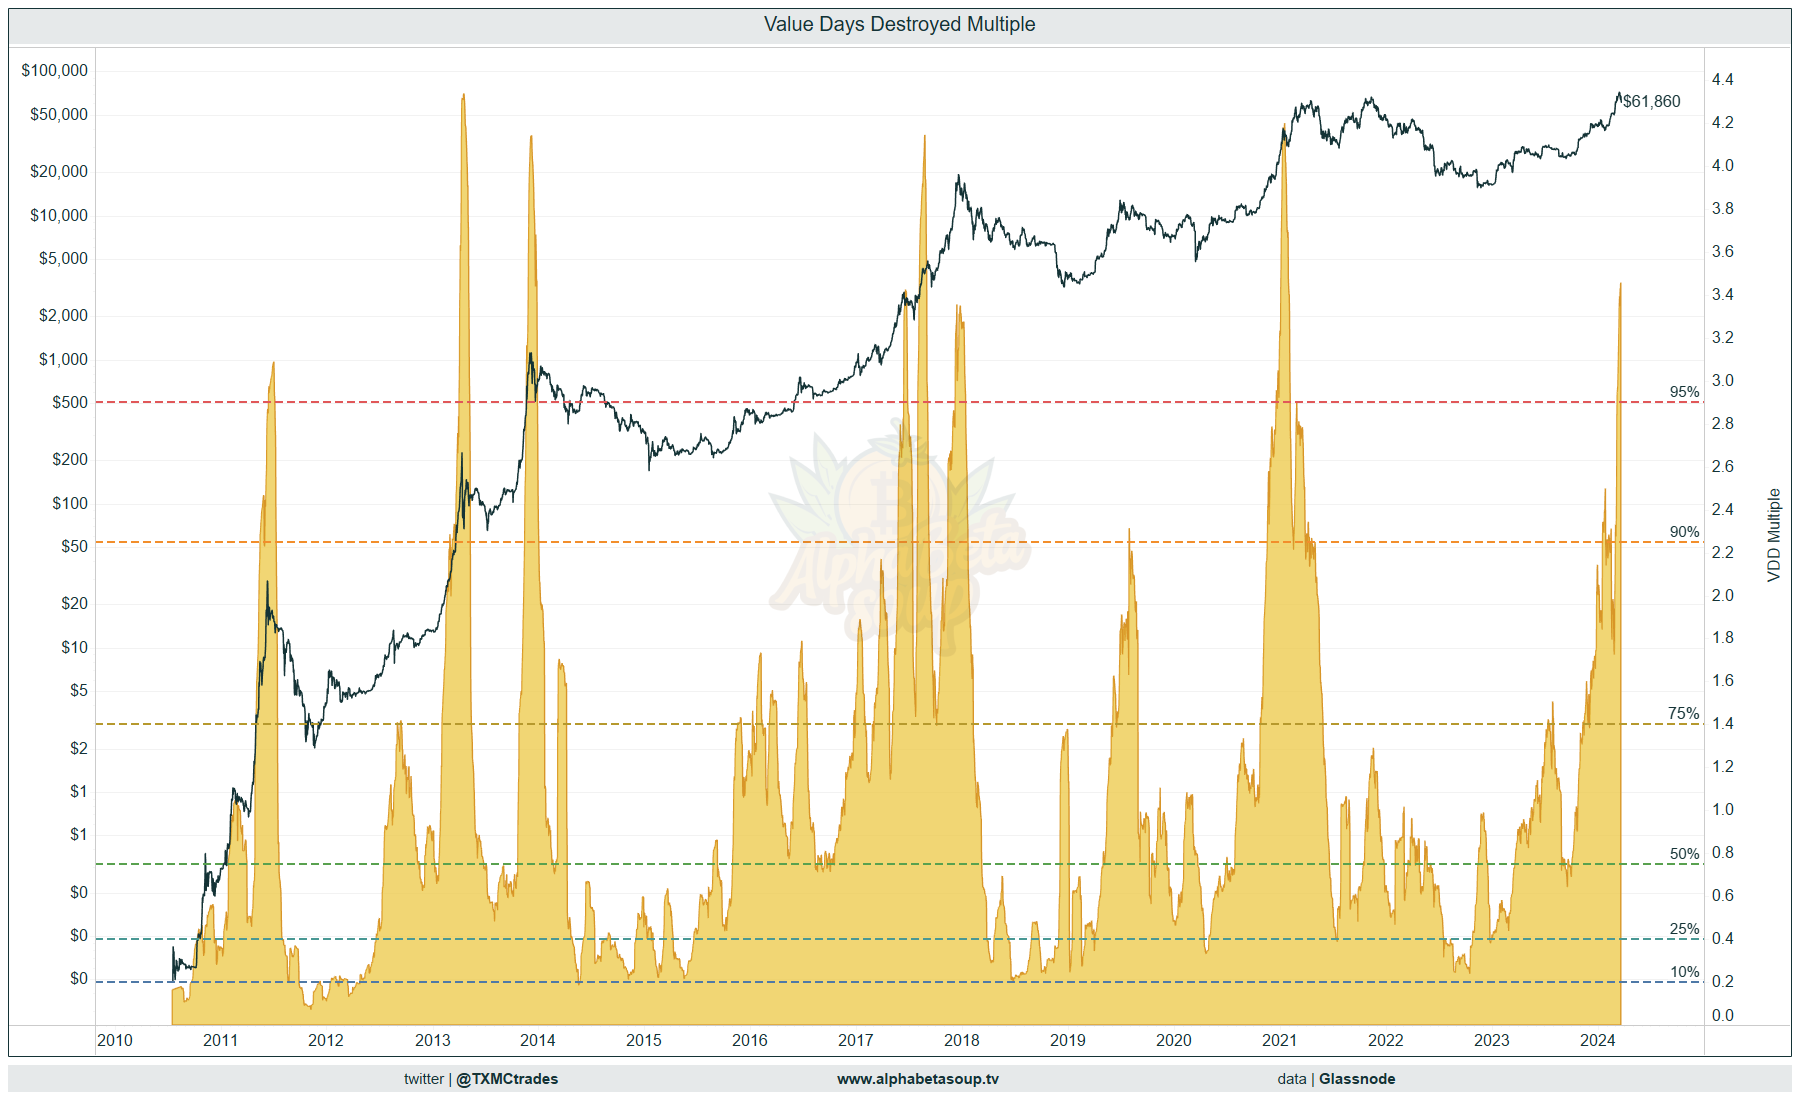Click the "3.2" VDD Multiple axis value
Viewport: 1800px width, 1100px height.
[1722, 337]
